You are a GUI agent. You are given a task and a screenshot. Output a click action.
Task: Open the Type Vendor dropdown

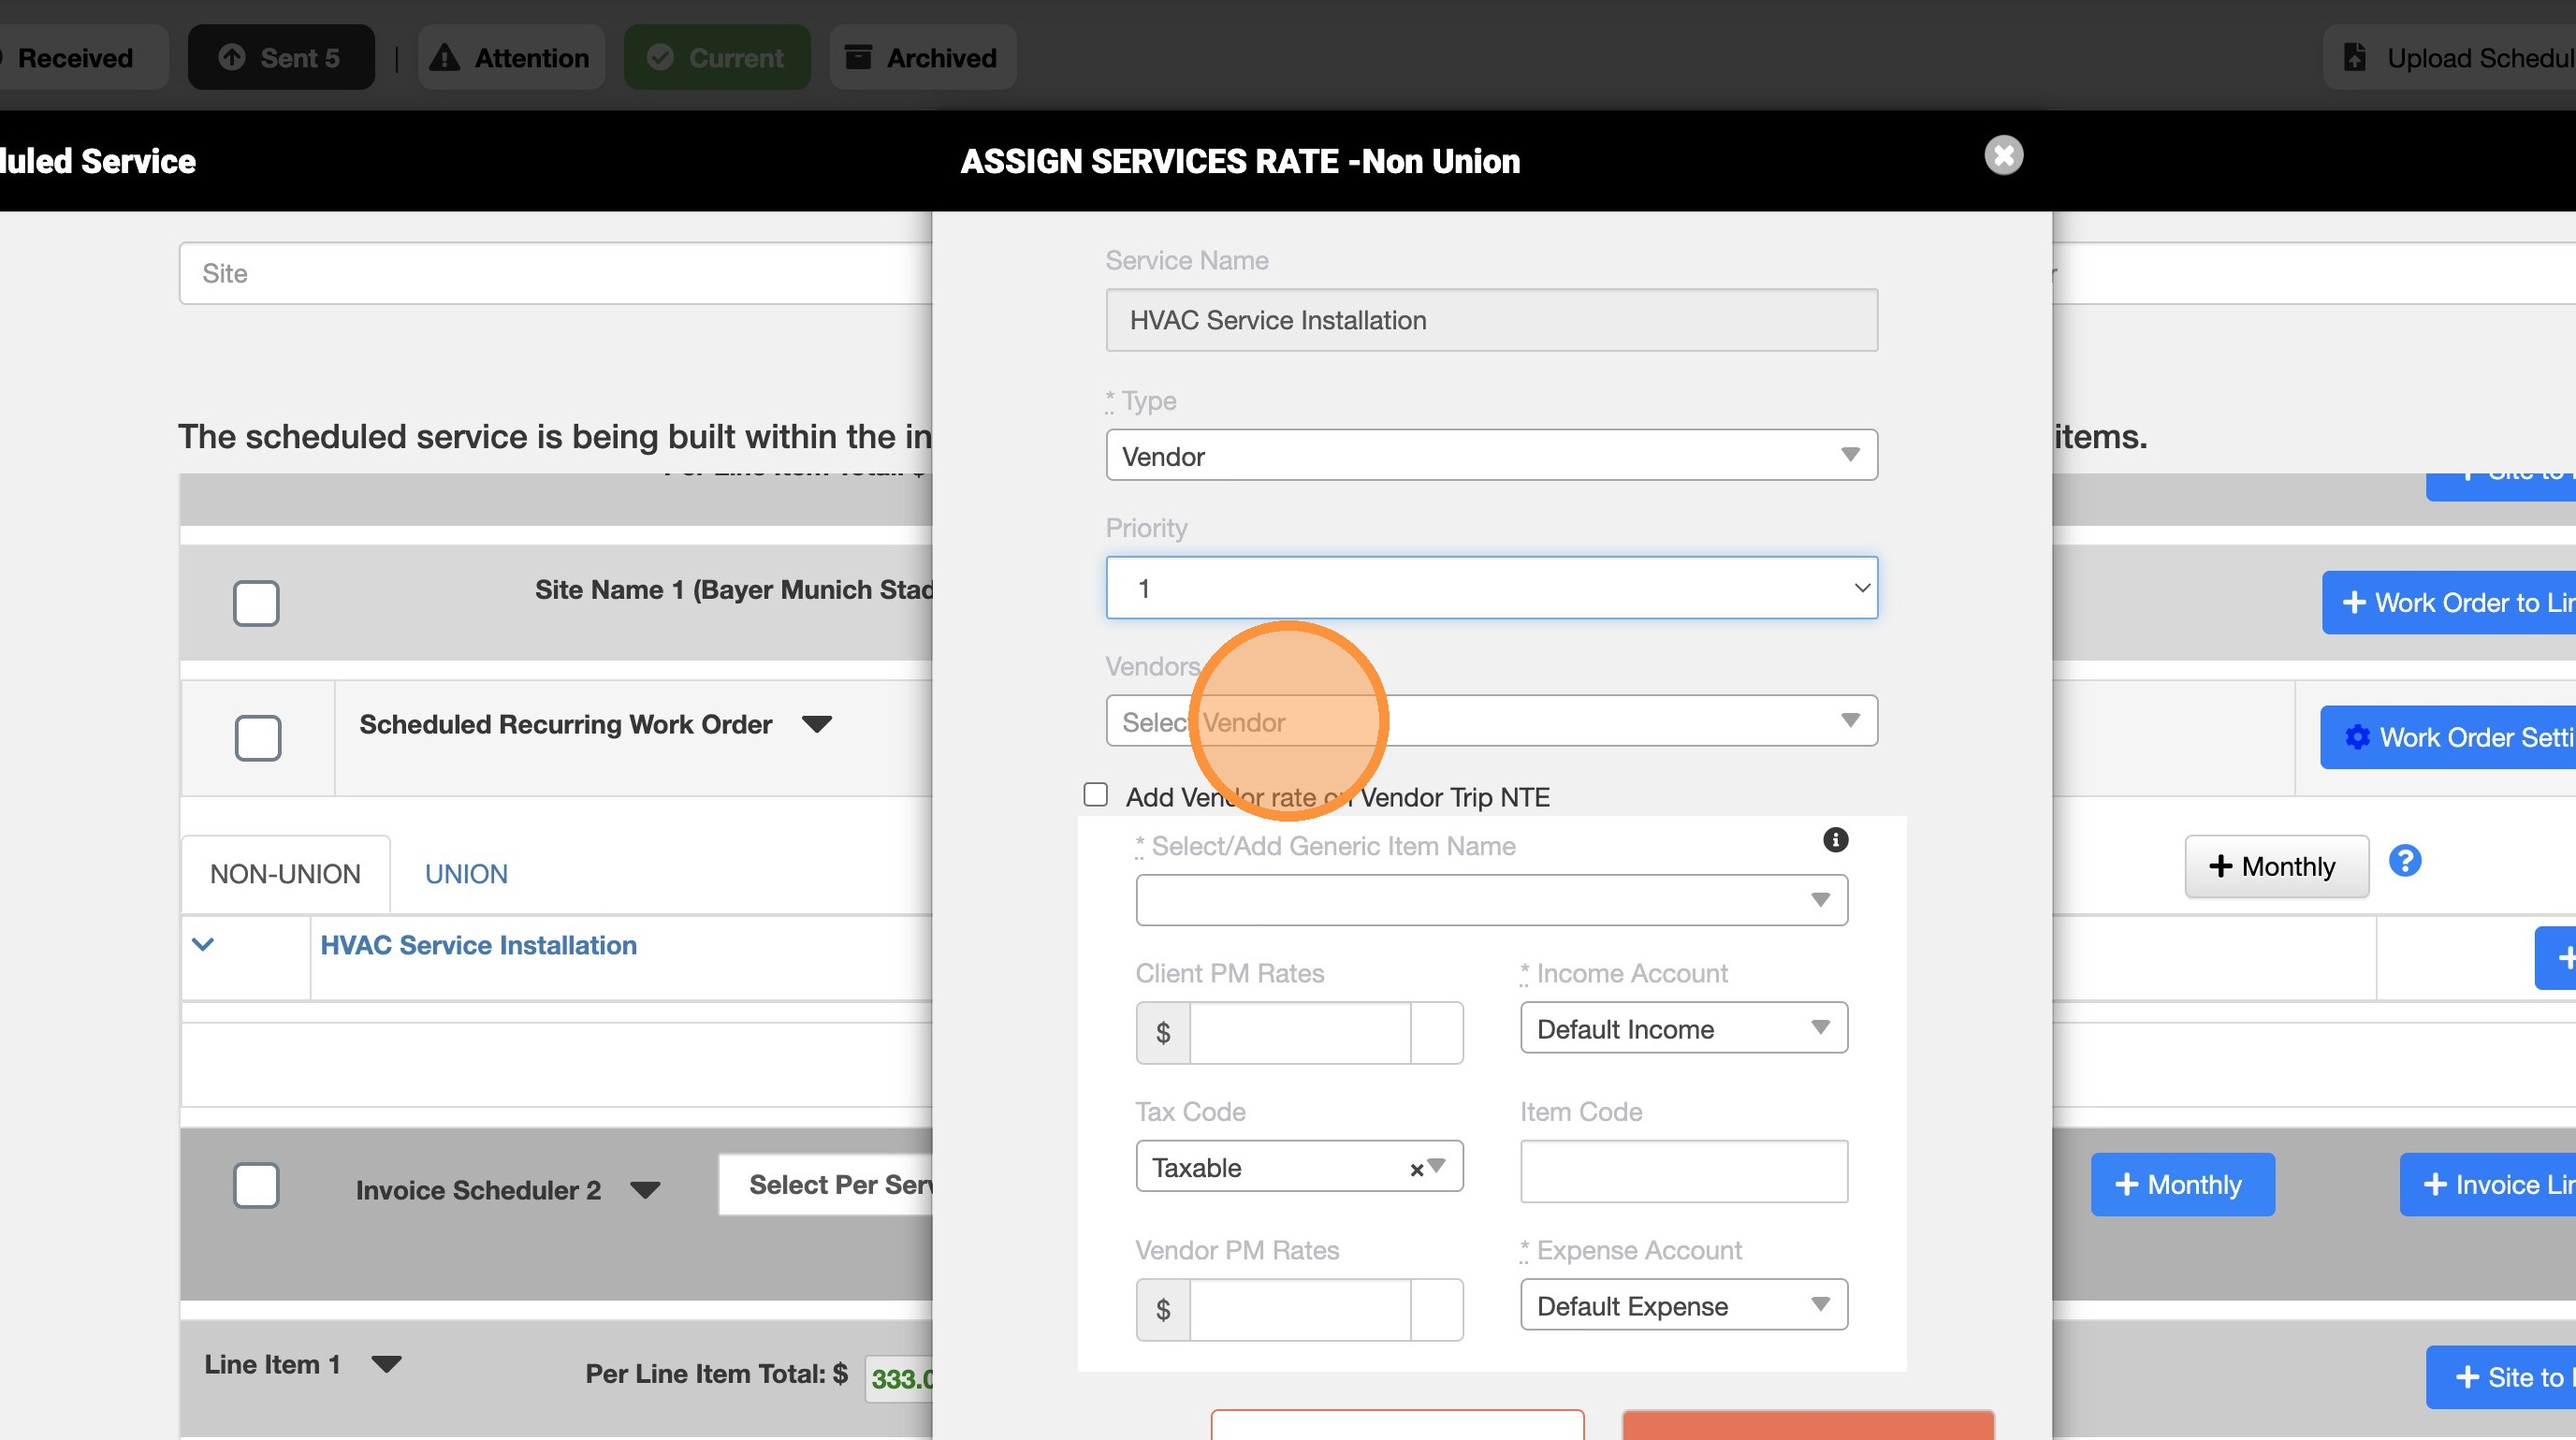[x=1490, y=455]
